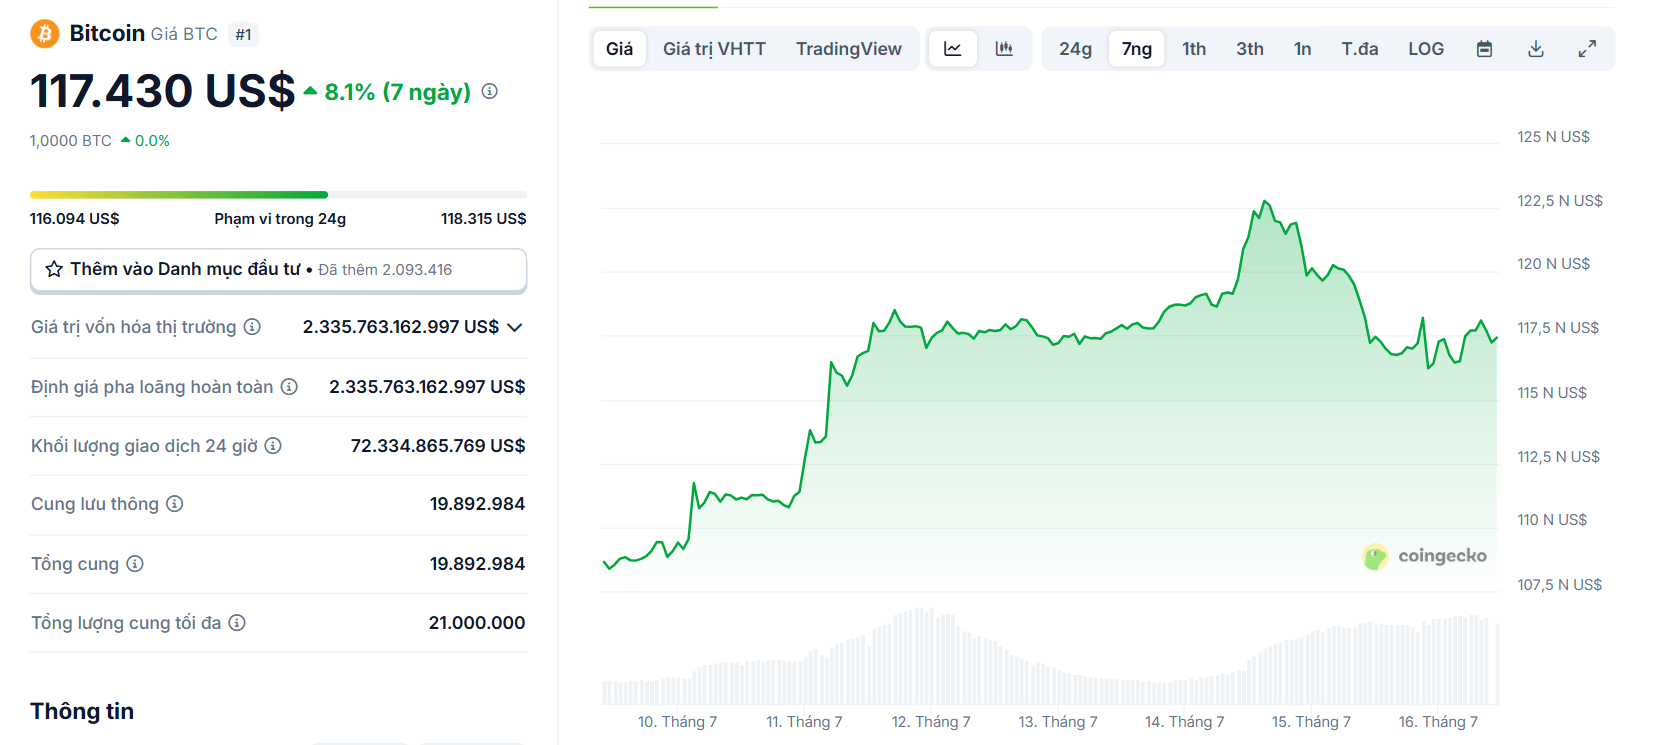
Task: Click the #1 rank badge
Action: pos(243,35)
